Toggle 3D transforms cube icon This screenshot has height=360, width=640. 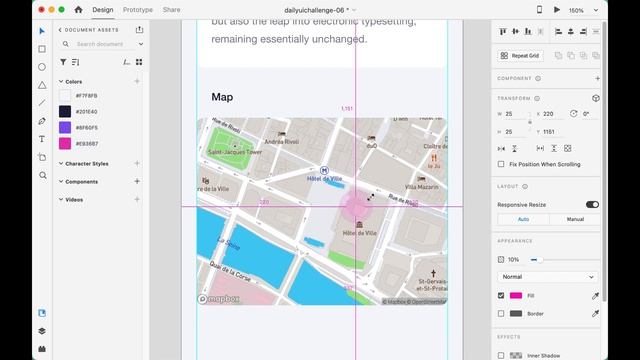(x=596, y=98)
